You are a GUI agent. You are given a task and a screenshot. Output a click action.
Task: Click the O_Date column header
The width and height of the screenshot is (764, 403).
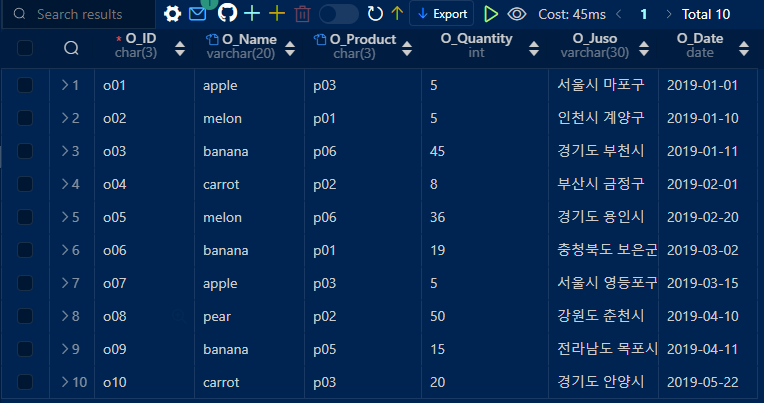(700, 38)
